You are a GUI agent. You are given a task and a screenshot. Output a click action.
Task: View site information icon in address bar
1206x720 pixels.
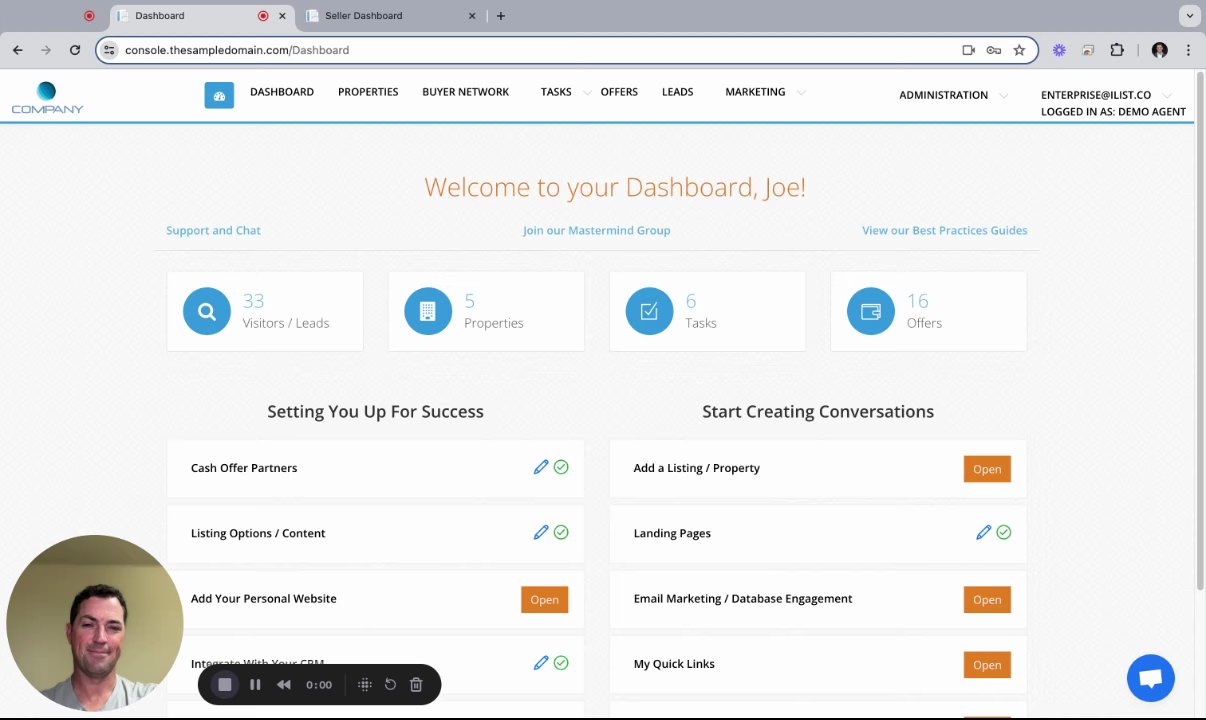click(110, 50)
